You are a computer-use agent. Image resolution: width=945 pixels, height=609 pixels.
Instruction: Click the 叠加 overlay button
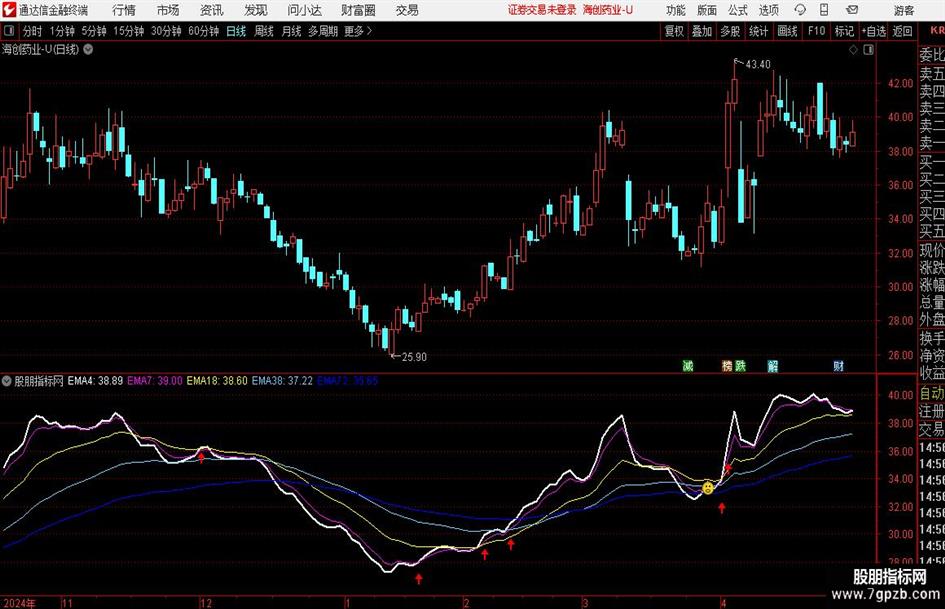coord(702,31)
